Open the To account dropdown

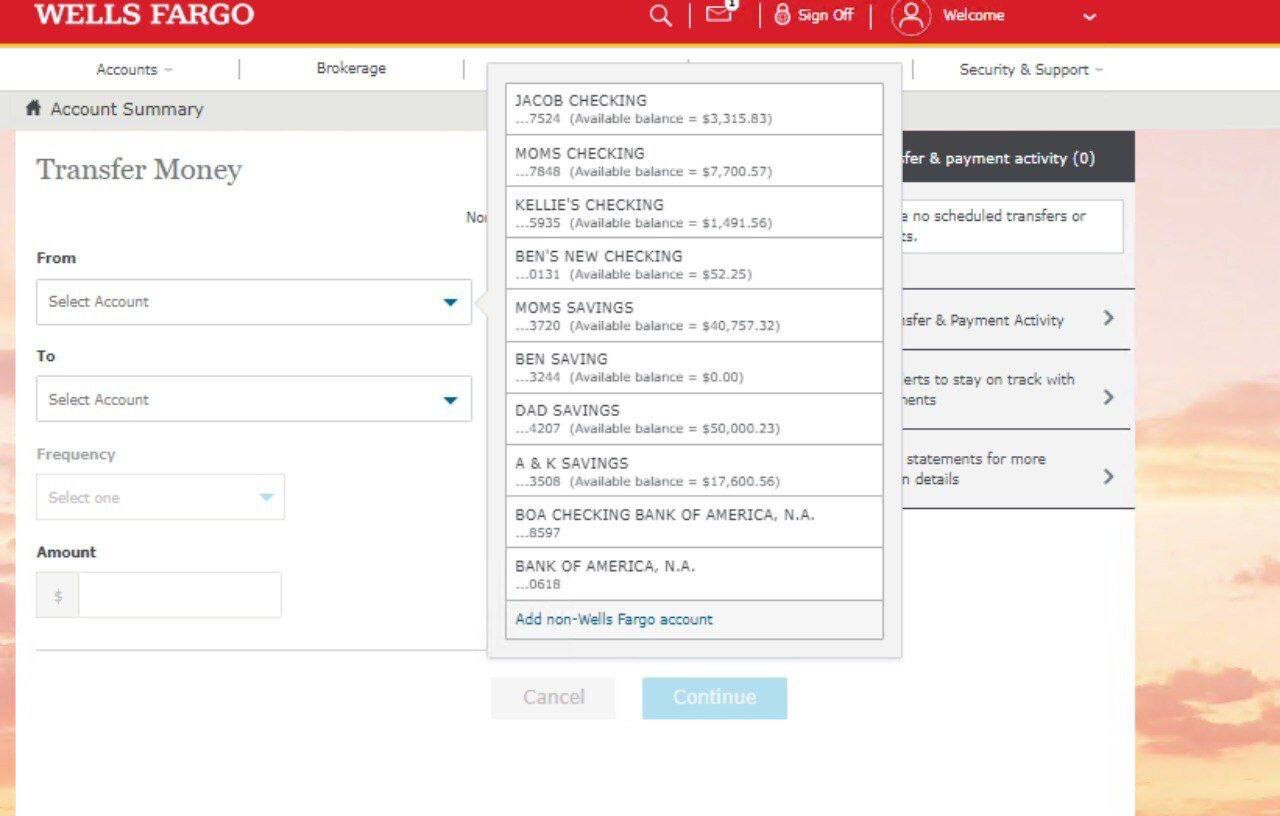[x=254, y=399]
